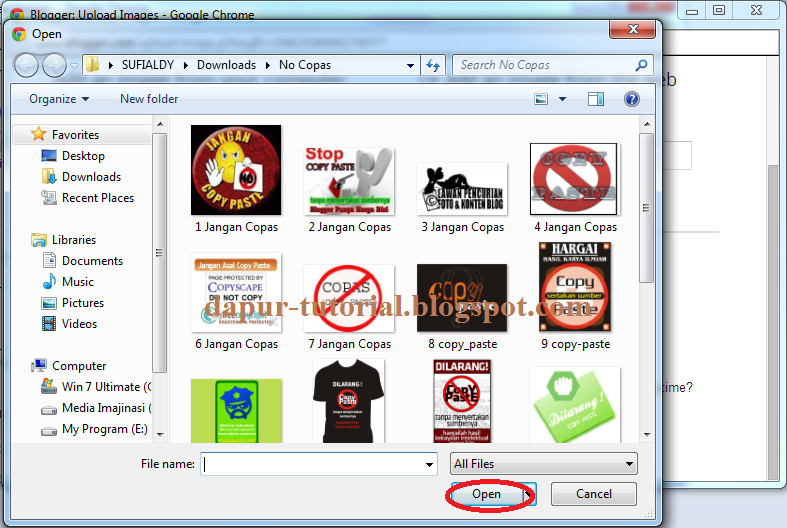Open Music library
This screenshot has height=528, width=787.
(x=78, y=282)
